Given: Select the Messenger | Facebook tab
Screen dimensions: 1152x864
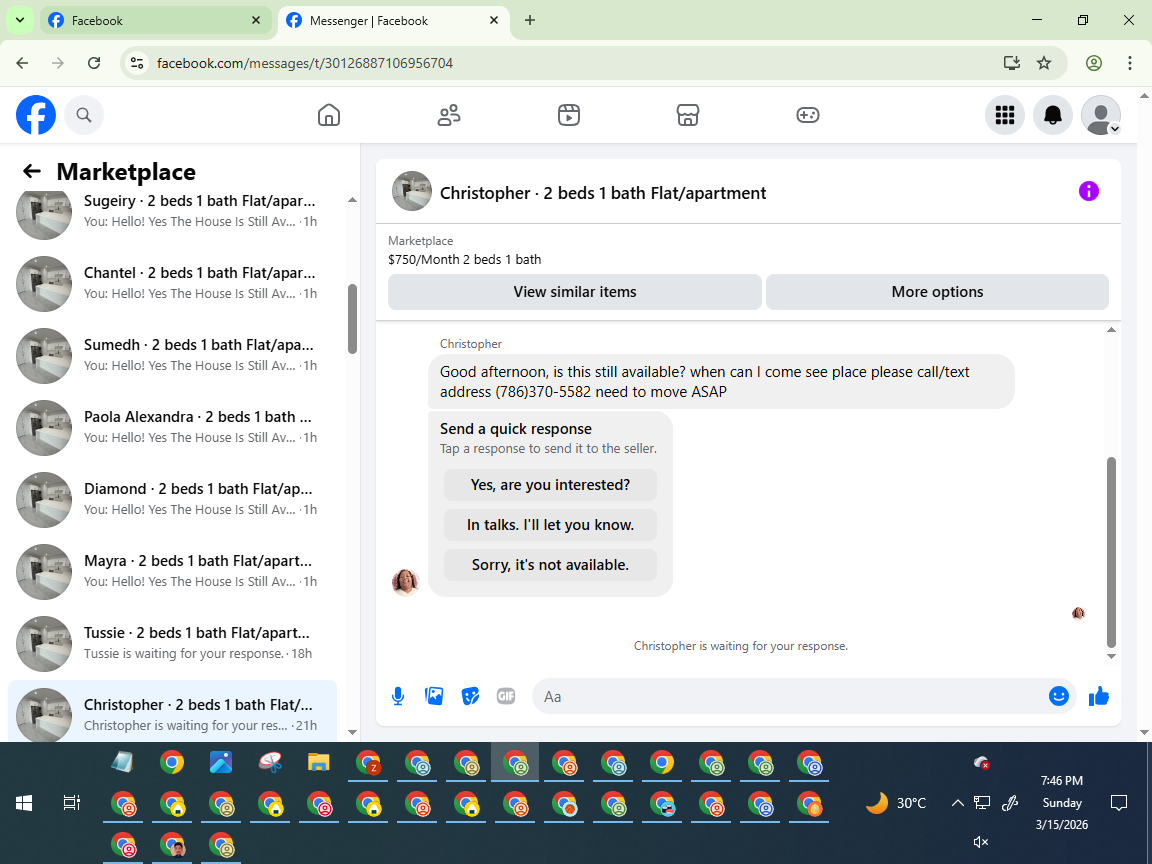Looking at the screenshot, I should 392,21.
